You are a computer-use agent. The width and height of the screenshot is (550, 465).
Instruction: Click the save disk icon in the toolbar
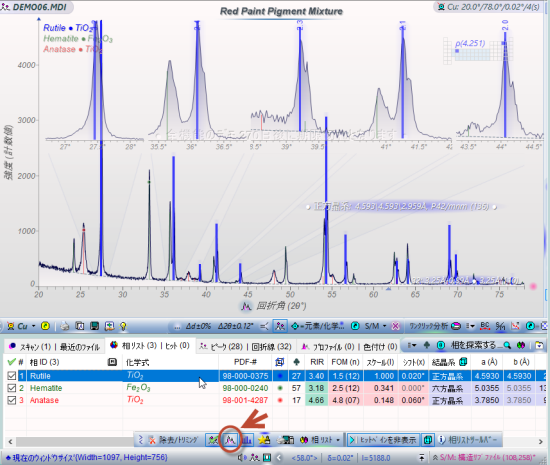pyautogui.click(x=94, y=326)
